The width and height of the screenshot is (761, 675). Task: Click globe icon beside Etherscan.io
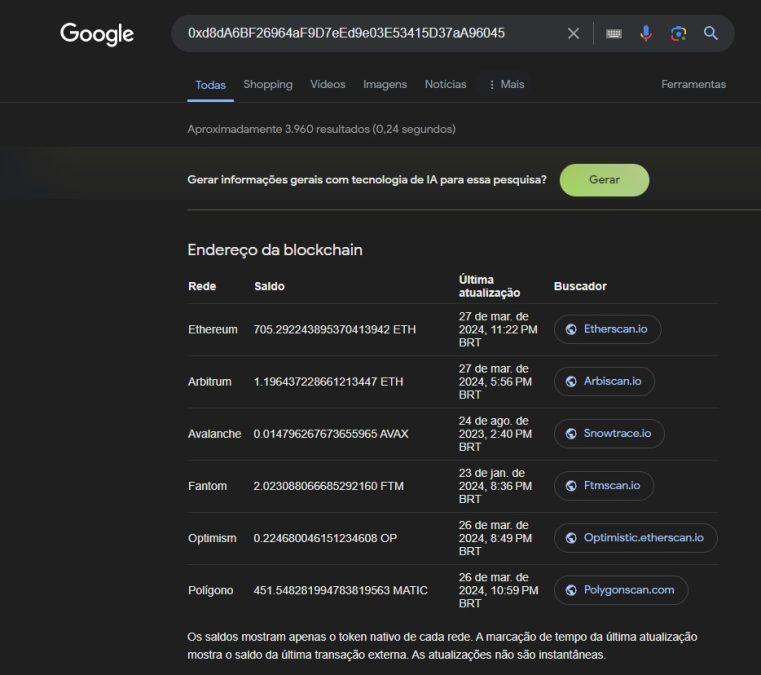click(571, 329)
